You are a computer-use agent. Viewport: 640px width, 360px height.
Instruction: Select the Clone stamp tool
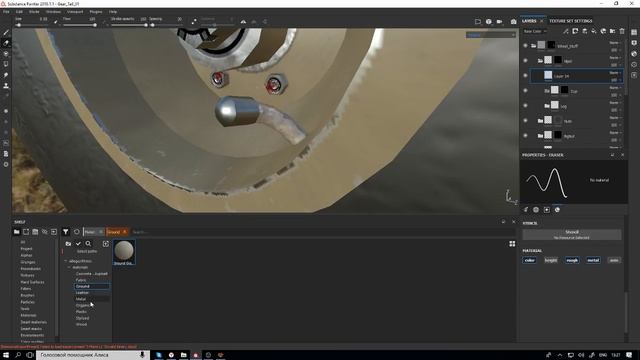click(x=6, y=86)
